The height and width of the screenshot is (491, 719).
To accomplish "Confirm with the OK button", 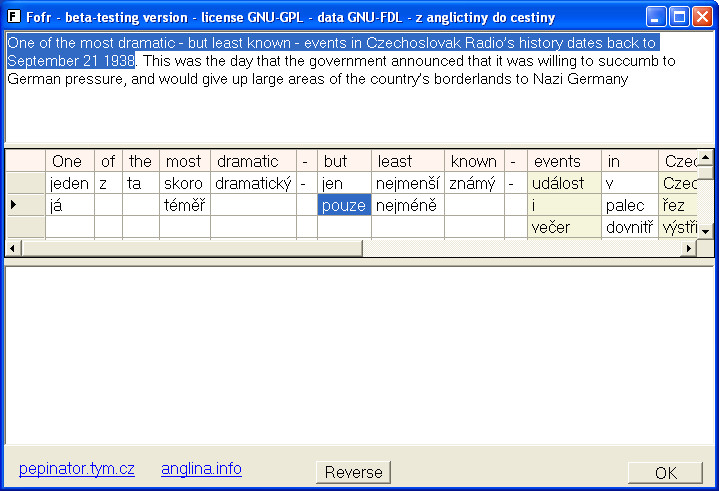I will (x=665, y=473).
